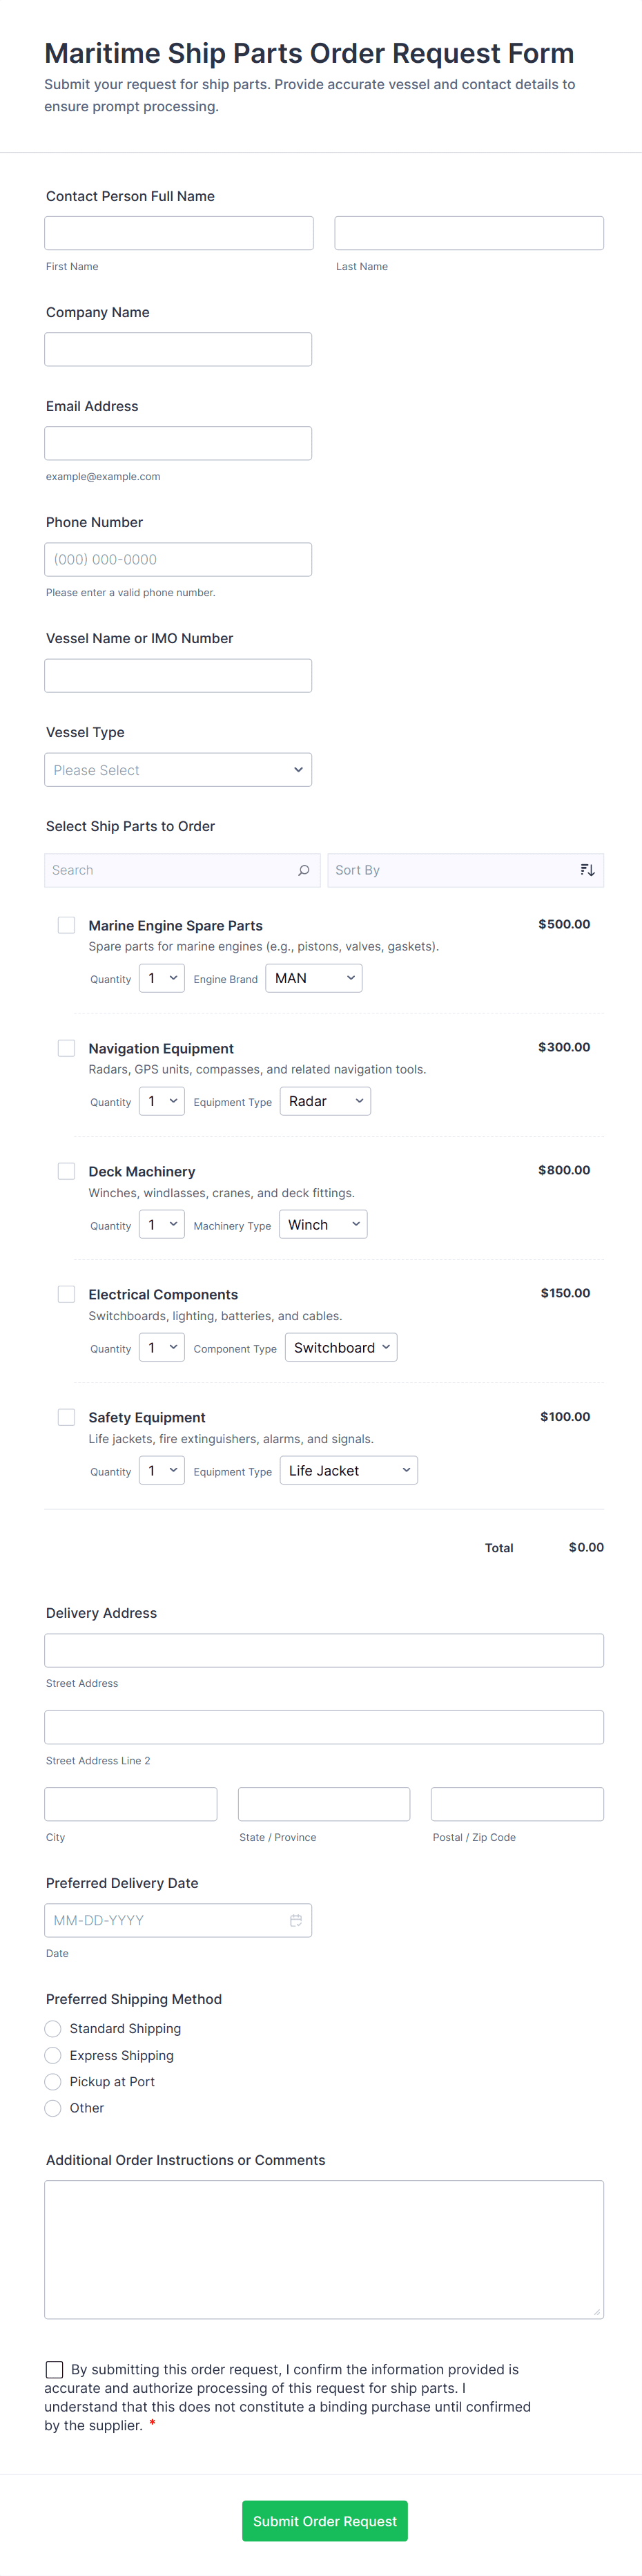Open the calendar icon for delivery date
The image size is (642, 2576).
[x=296, y=1920]
